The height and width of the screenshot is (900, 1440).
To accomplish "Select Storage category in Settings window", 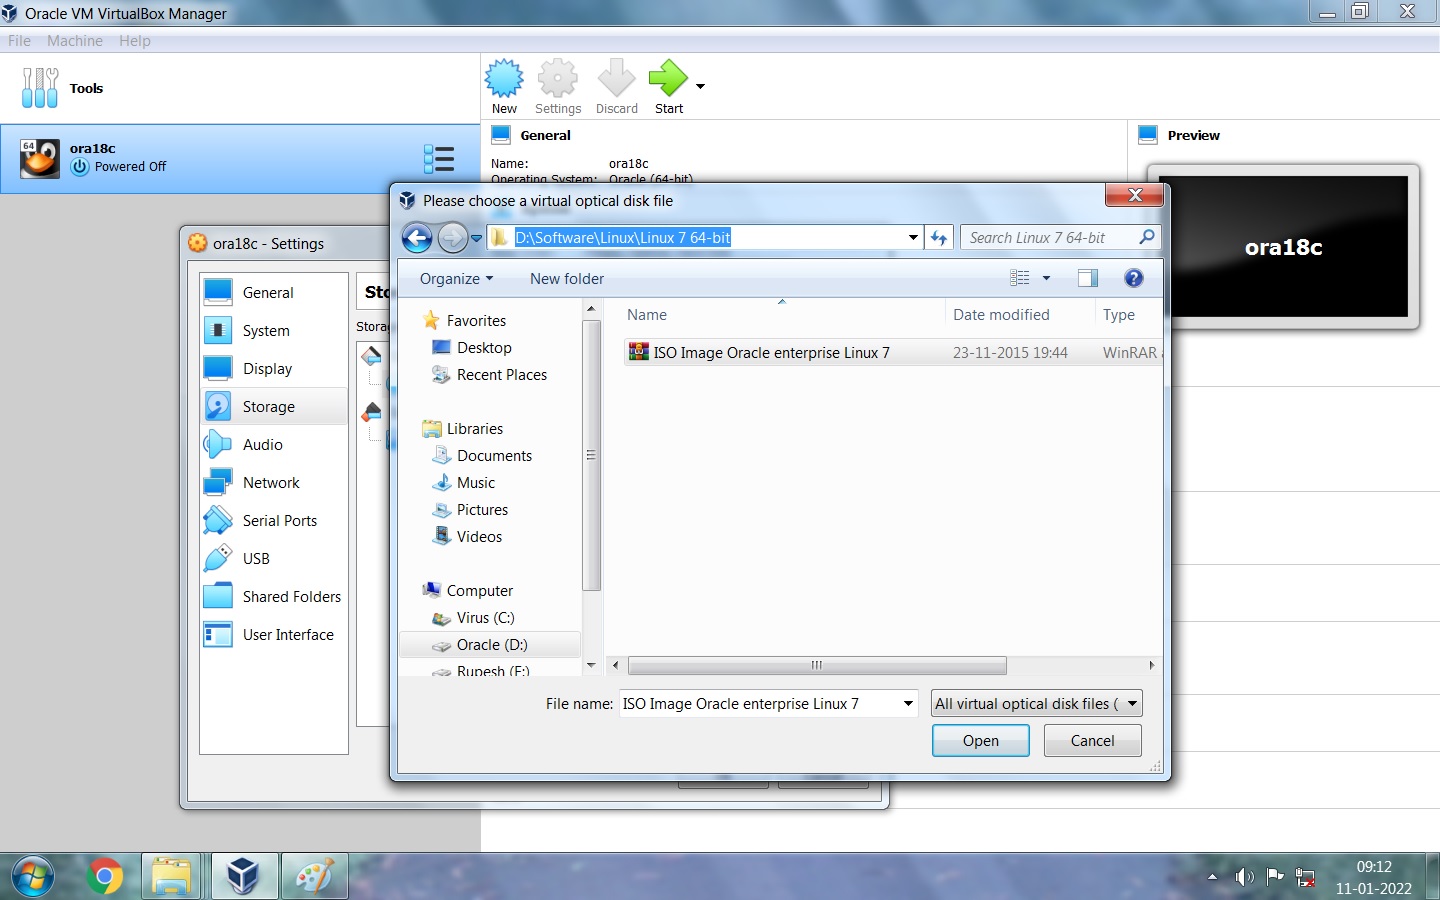I will pos(274,406).
